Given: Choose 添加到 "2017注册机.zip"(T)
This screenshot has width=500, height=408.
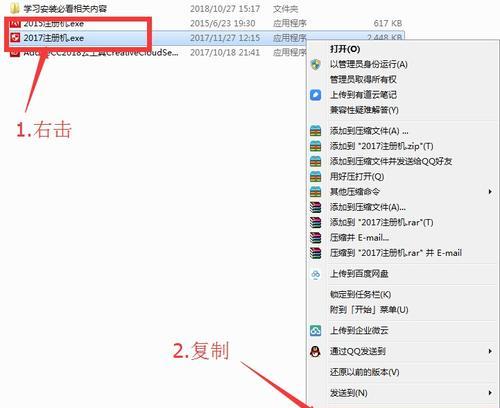Looking at the screenshot, I should [x=381, y=146].
